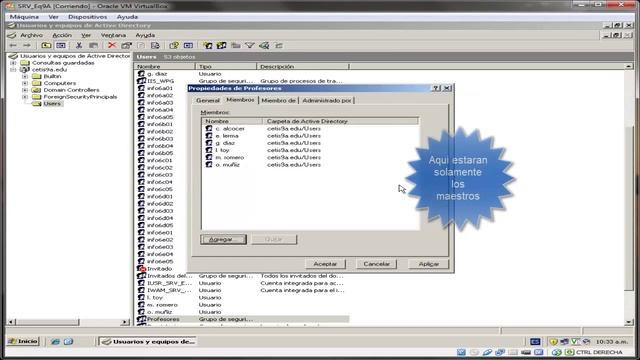640x360 pixels.
Task: Sort by the Tipo column header
Action: click(226, 66)
